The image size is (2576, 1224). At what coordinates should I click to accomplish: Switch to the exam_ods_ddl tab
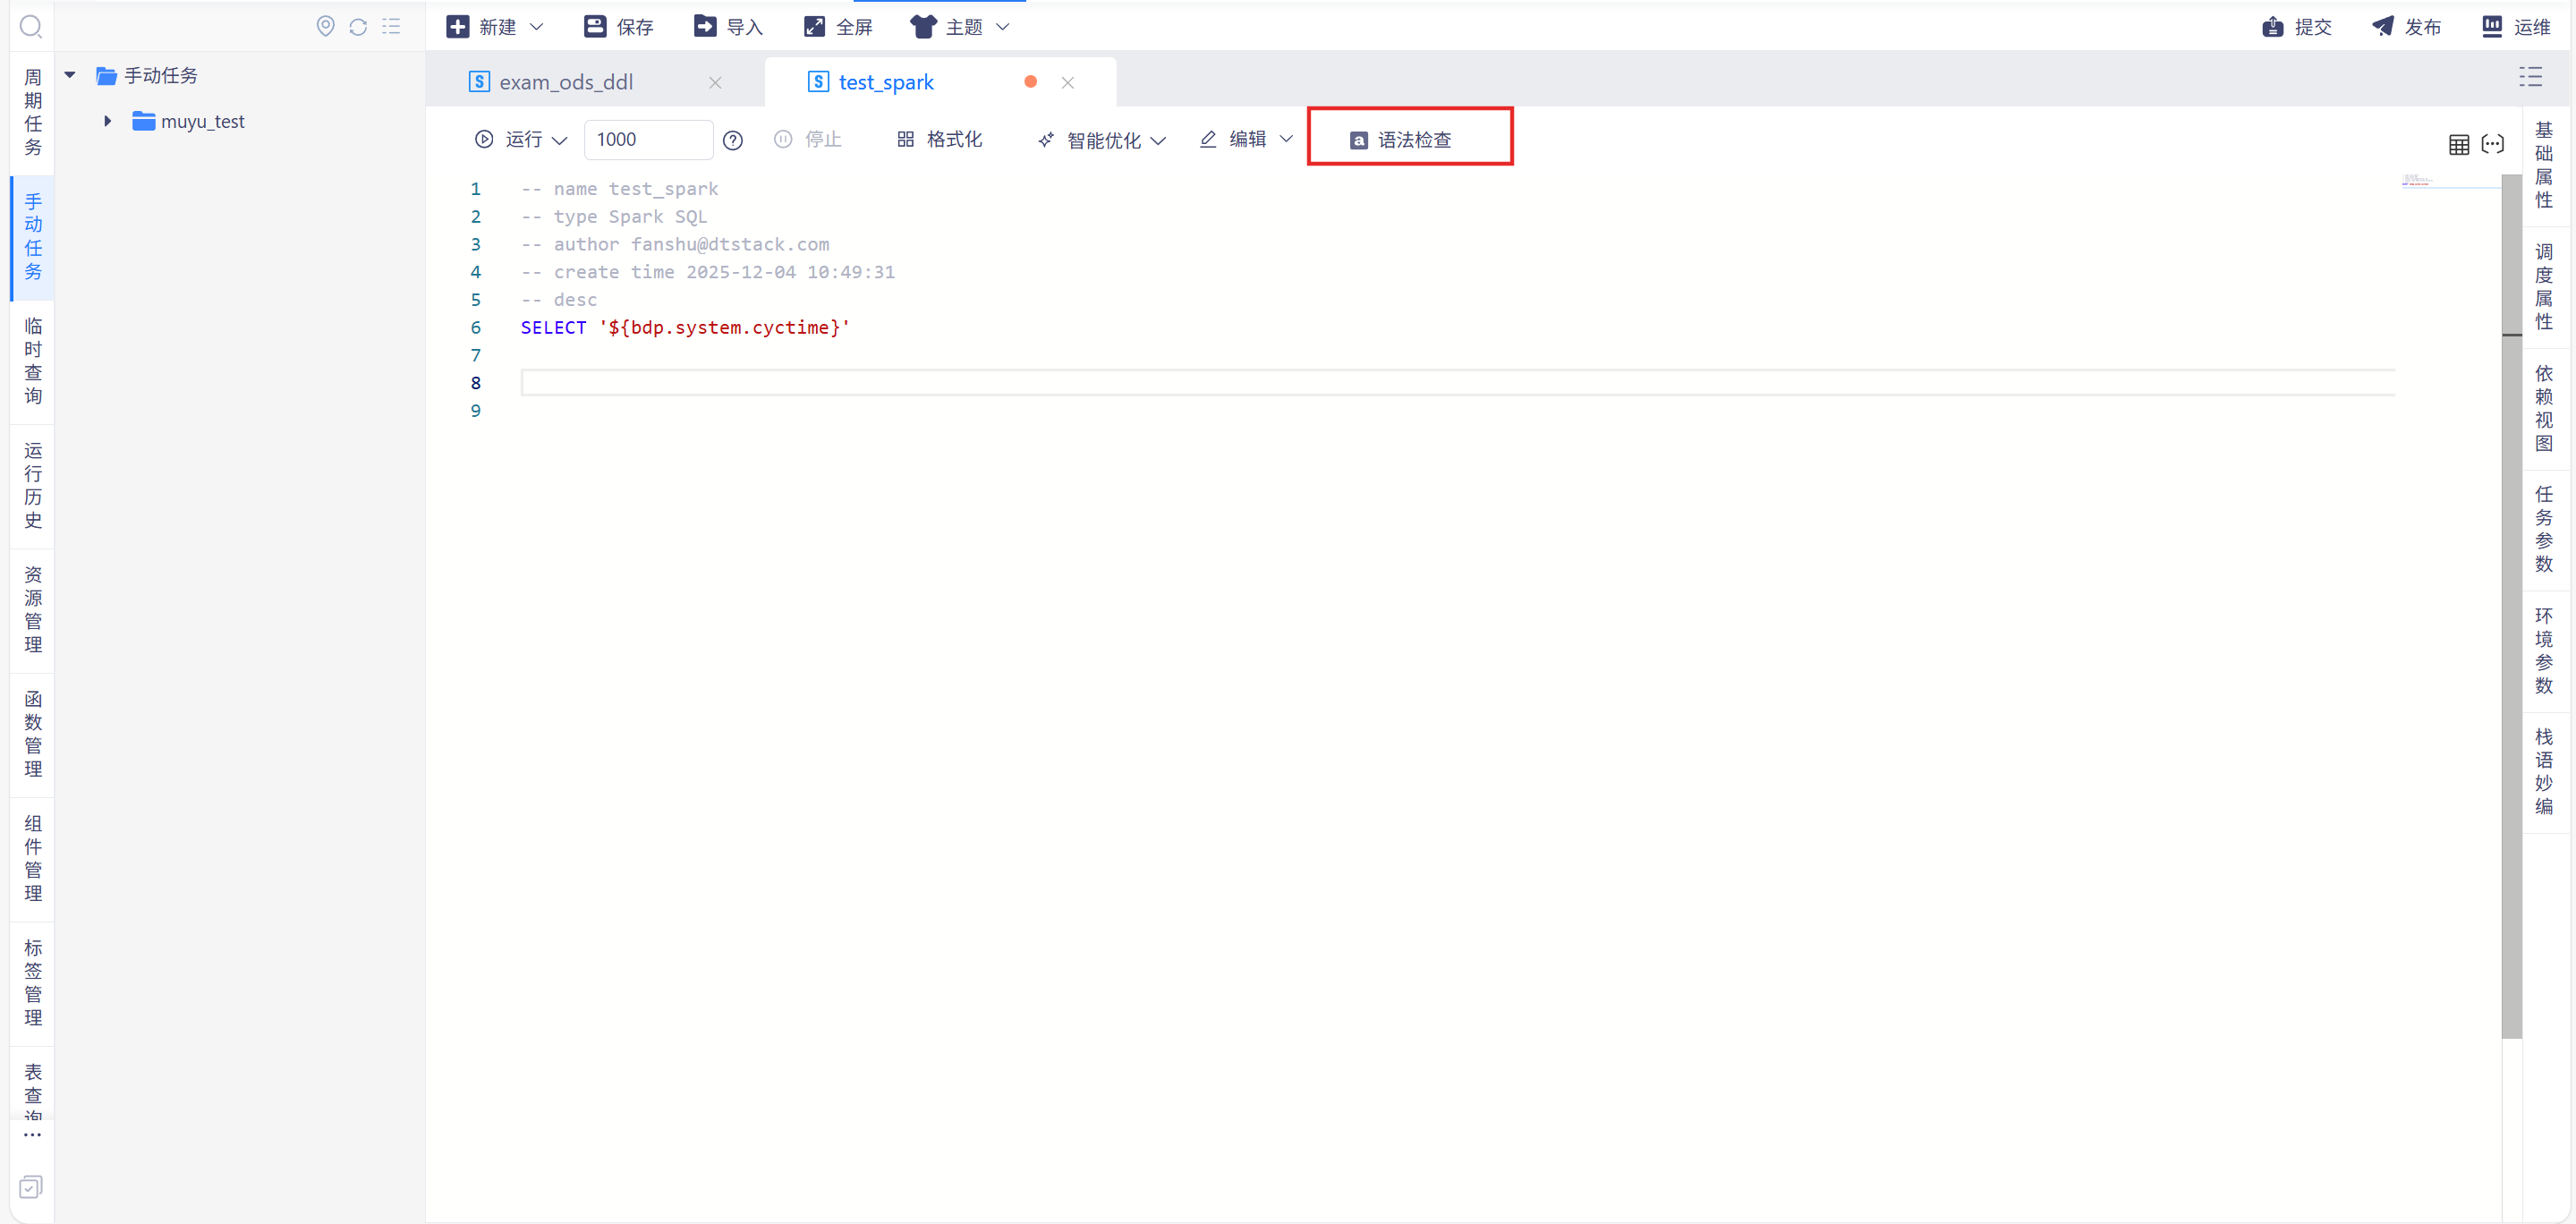point(566,82)
